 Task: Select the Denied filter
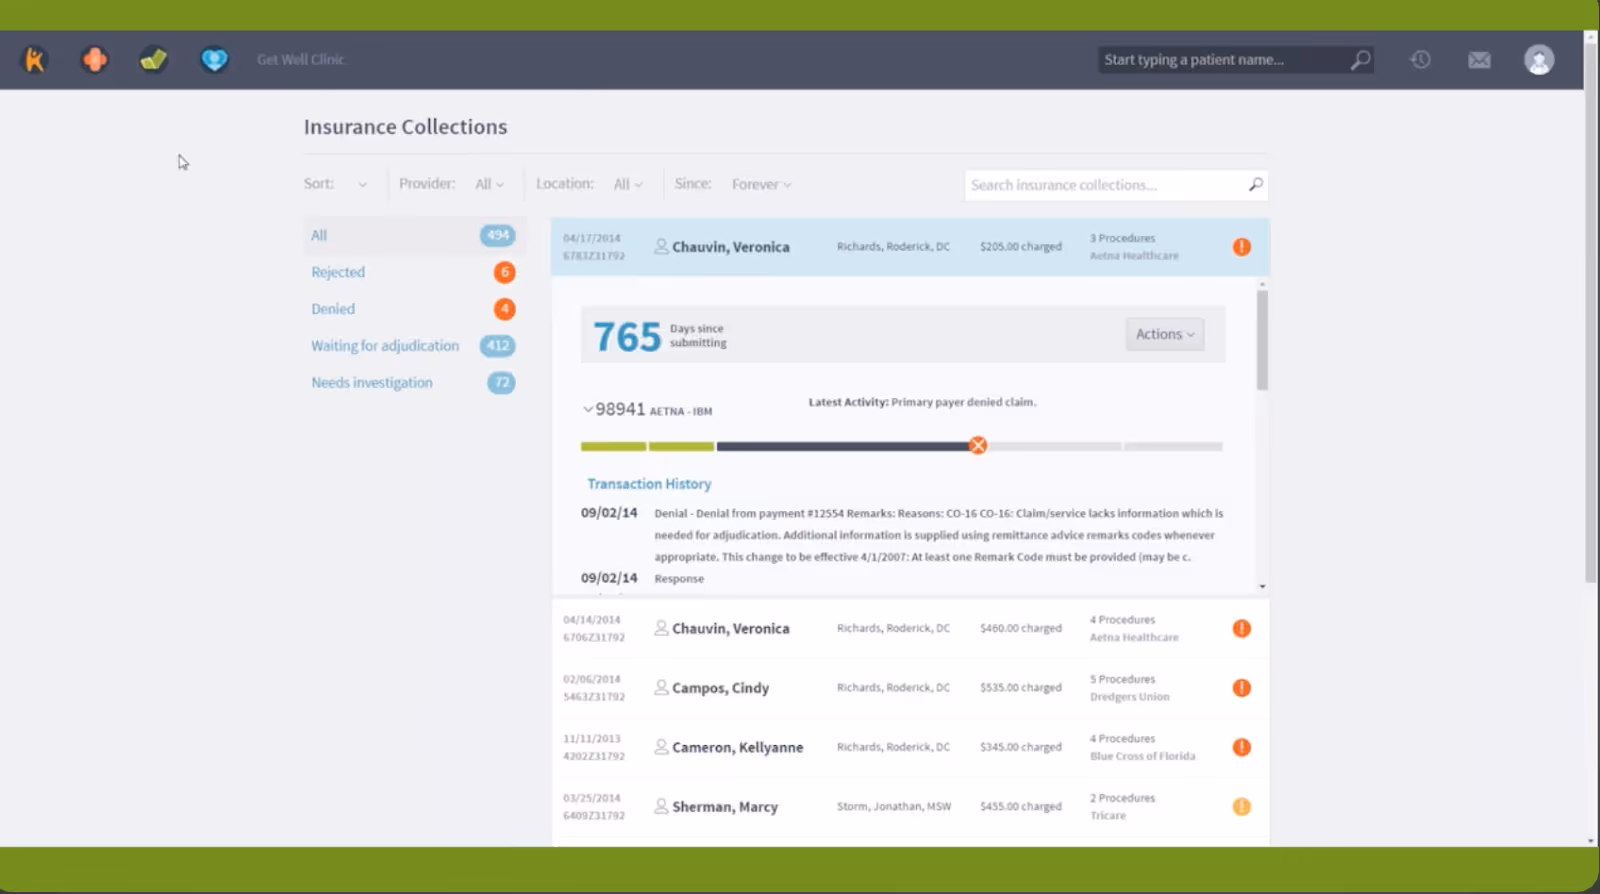coord(333,309)
